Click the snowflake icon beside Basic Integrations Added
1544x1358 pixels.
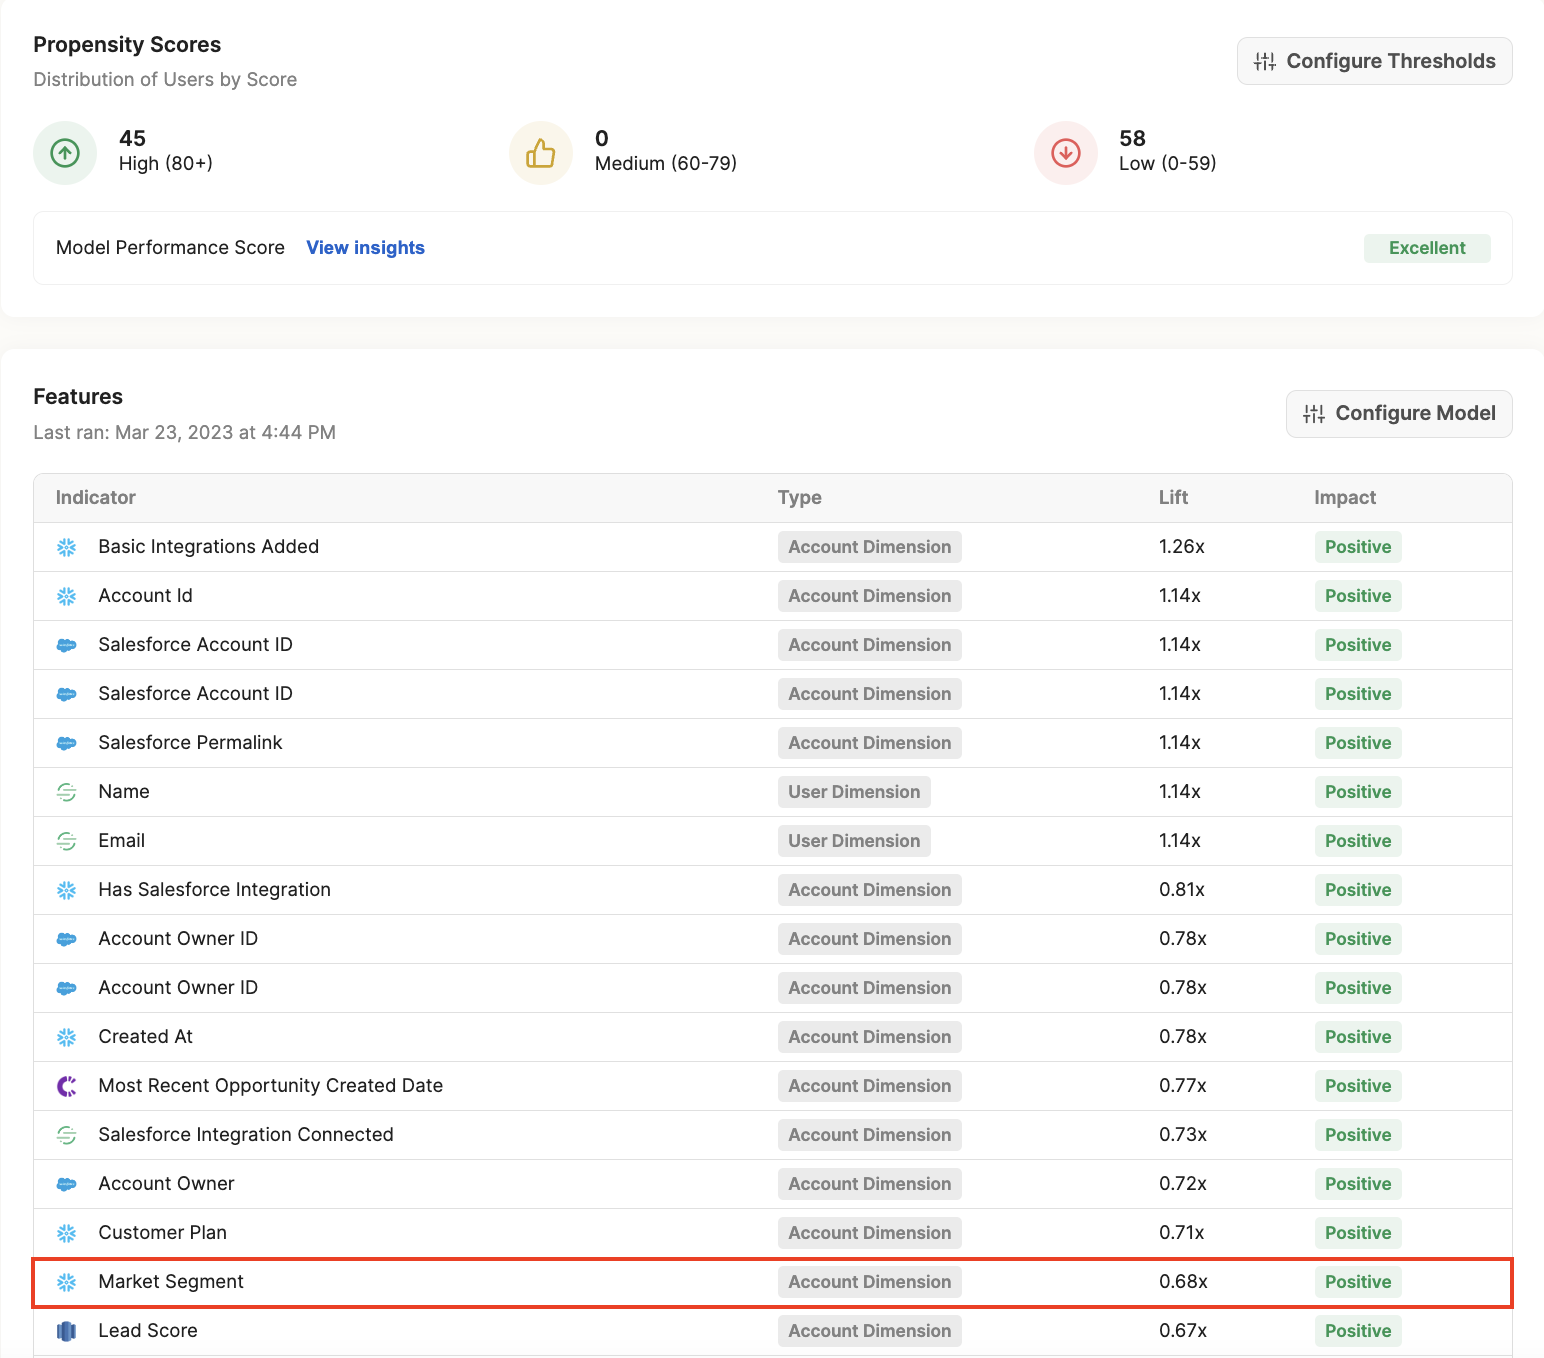(x=67, y=547)
